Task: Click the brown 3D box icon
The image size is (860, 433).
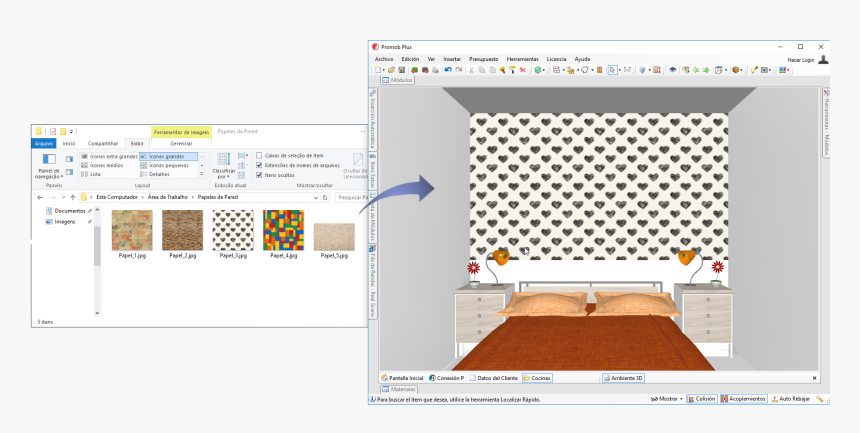Action: tap(735, 70)
